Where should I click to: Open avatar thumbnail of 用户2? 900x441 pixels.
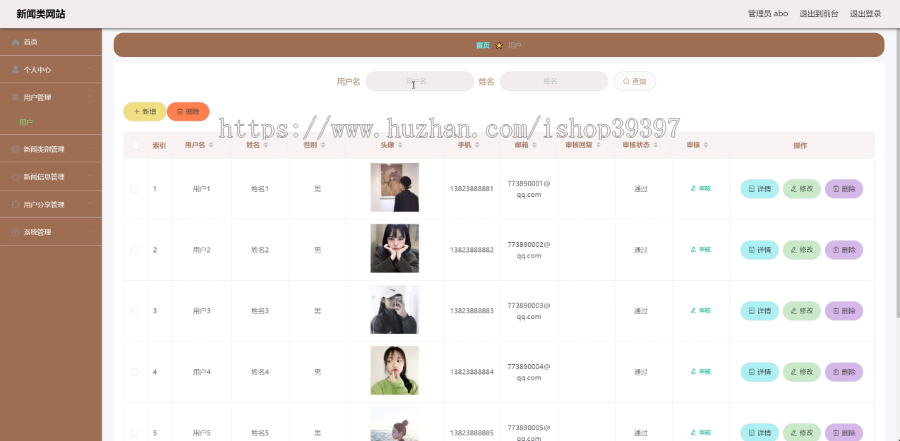point(394,249)
